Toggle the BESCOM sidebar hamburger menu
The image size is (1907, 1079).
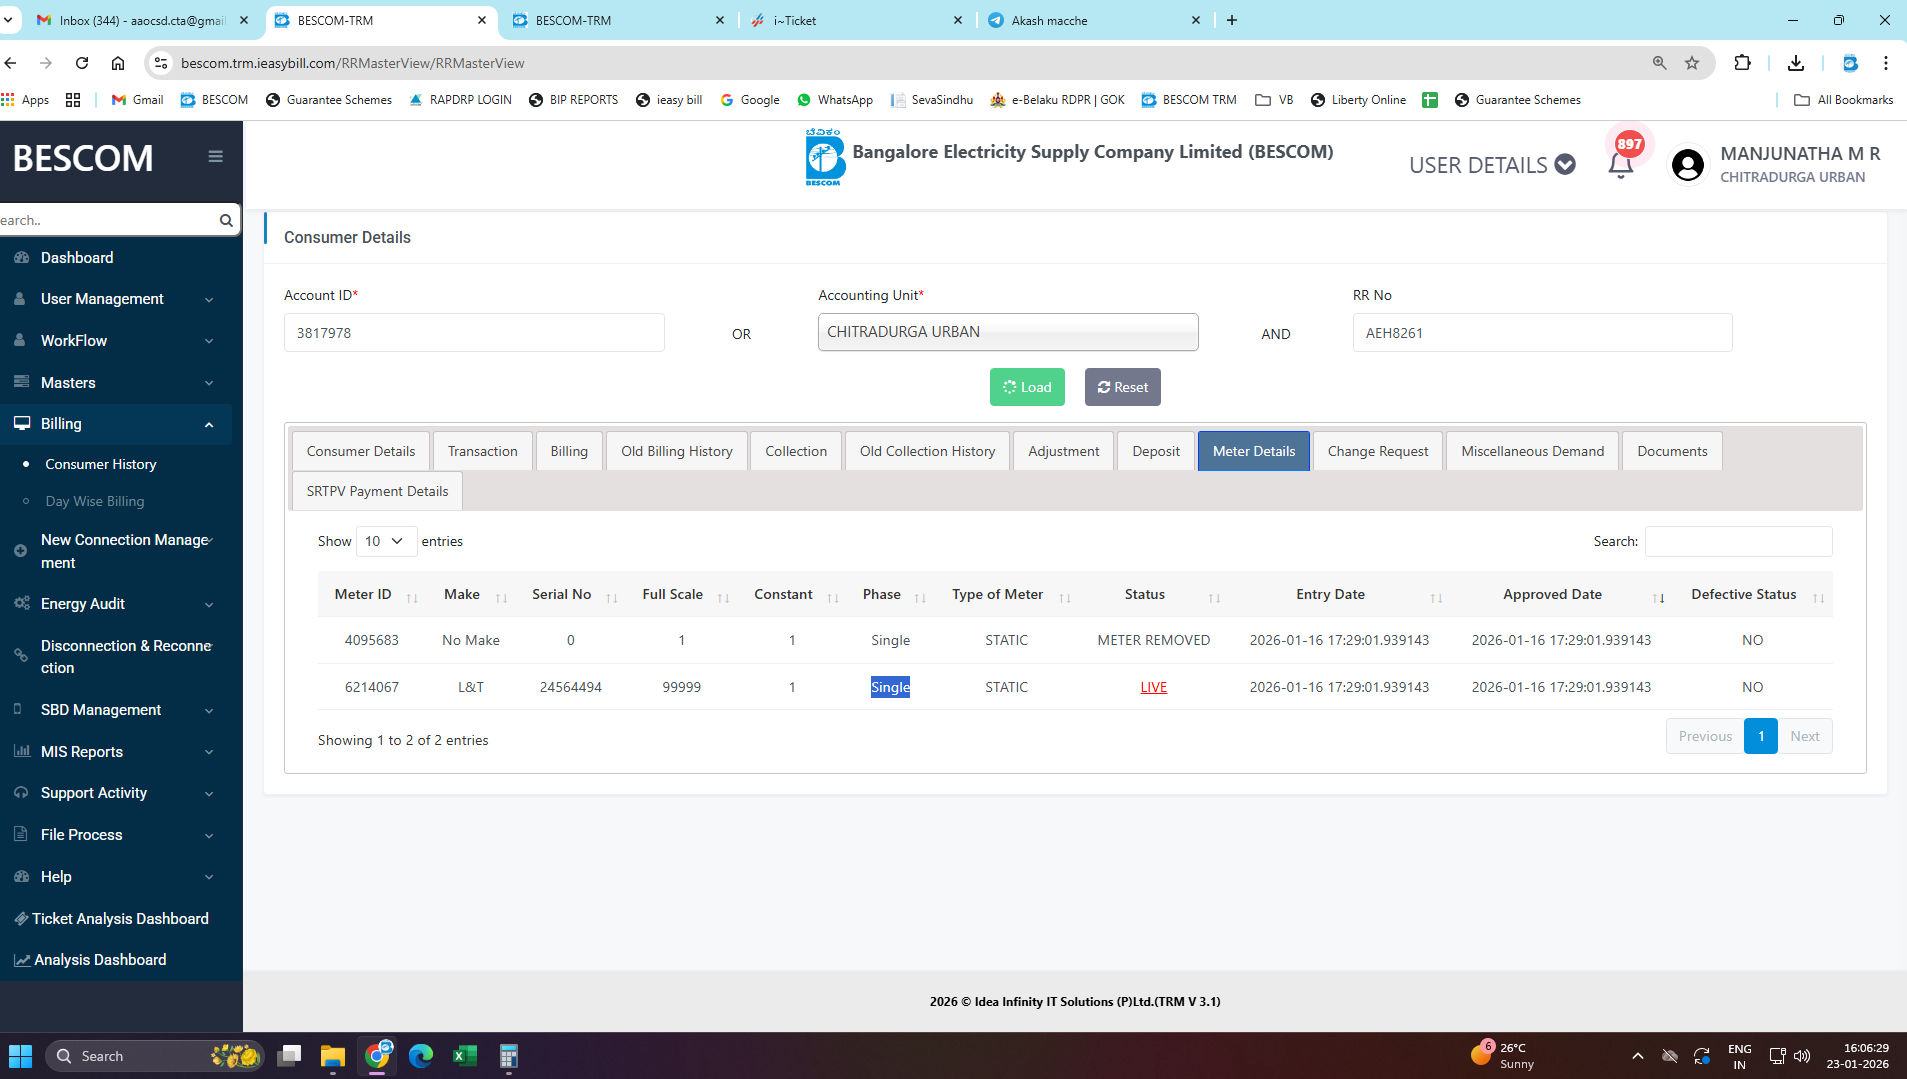(x=215, y=156)
